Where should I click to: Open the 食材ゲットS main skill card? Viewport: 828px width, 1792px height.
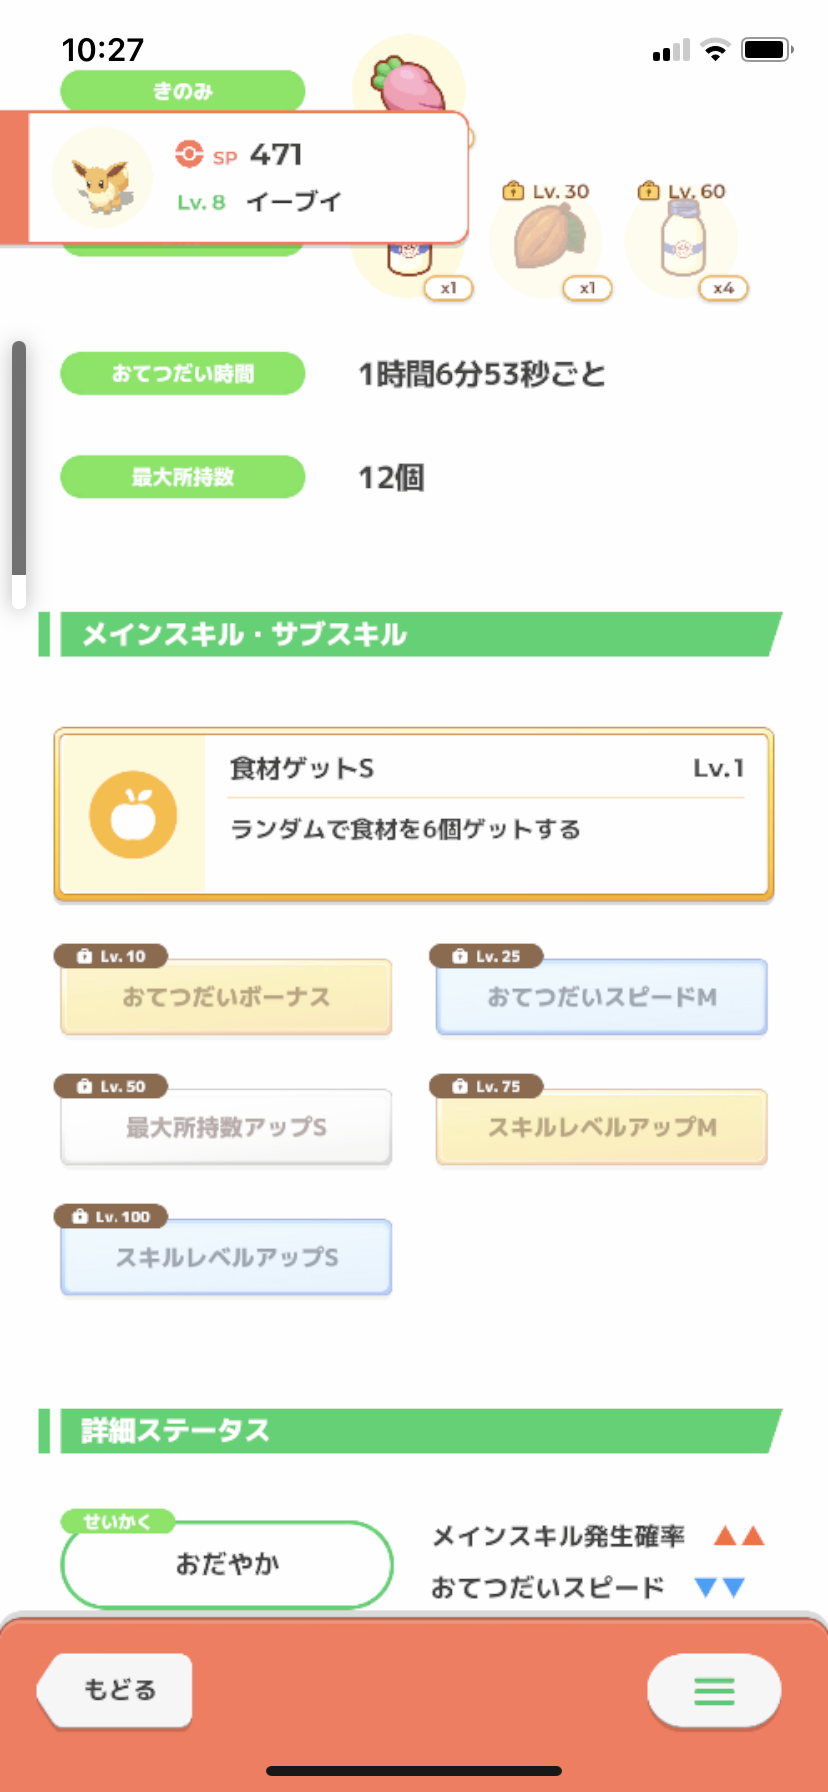[414, 815]
